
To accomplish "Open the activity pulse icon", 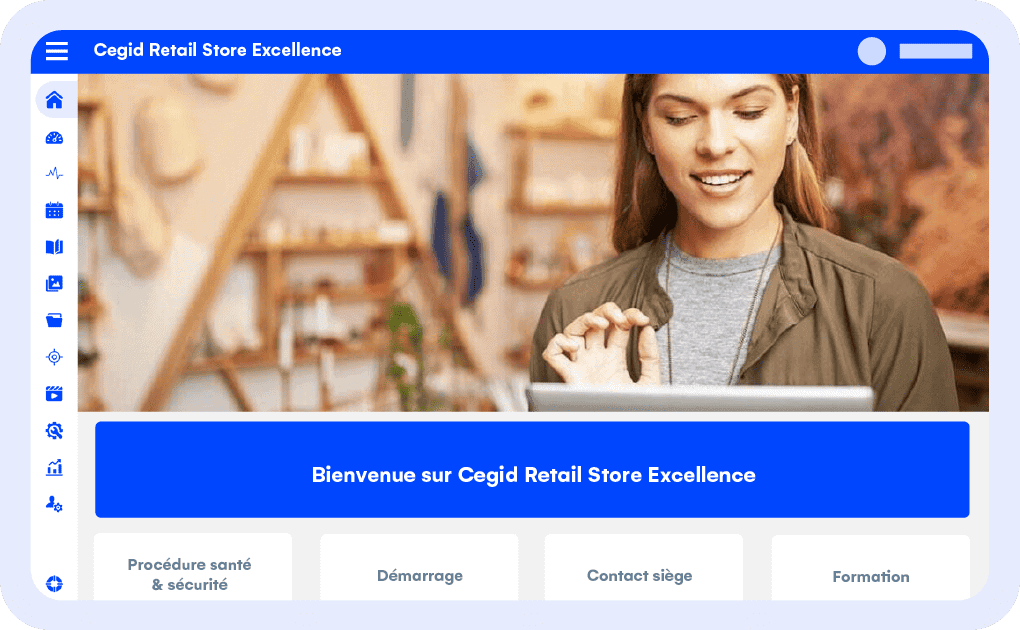I will point(54,173).
